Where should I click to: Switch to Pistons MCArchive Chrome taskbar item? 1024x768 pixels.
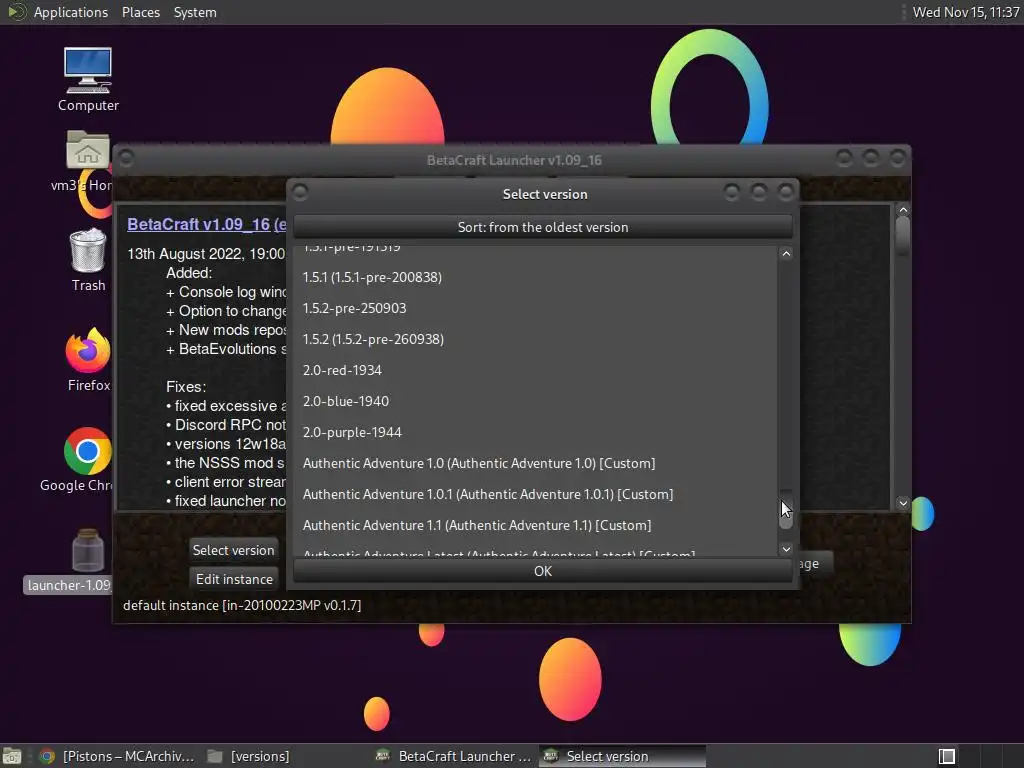(118, 756)
